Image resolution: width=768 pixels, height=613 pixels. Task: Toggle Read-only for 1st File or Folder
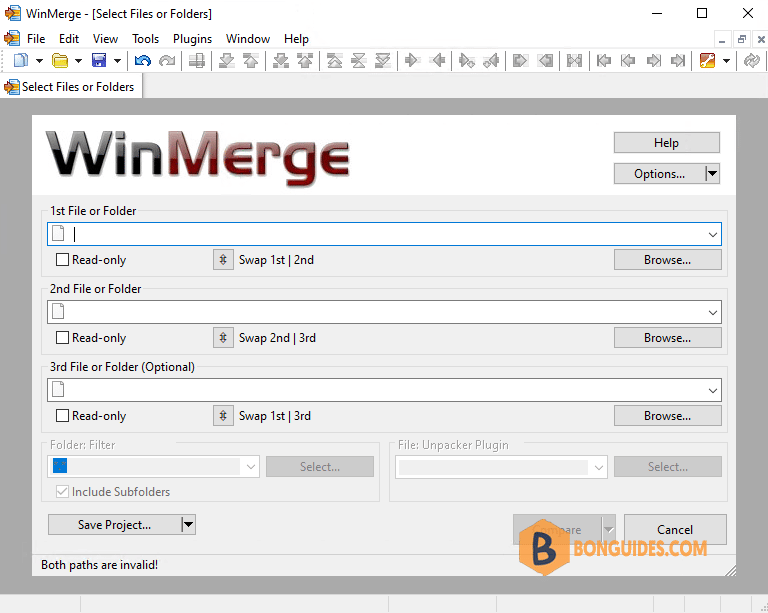pyautogui.click(x=62, y=259)
